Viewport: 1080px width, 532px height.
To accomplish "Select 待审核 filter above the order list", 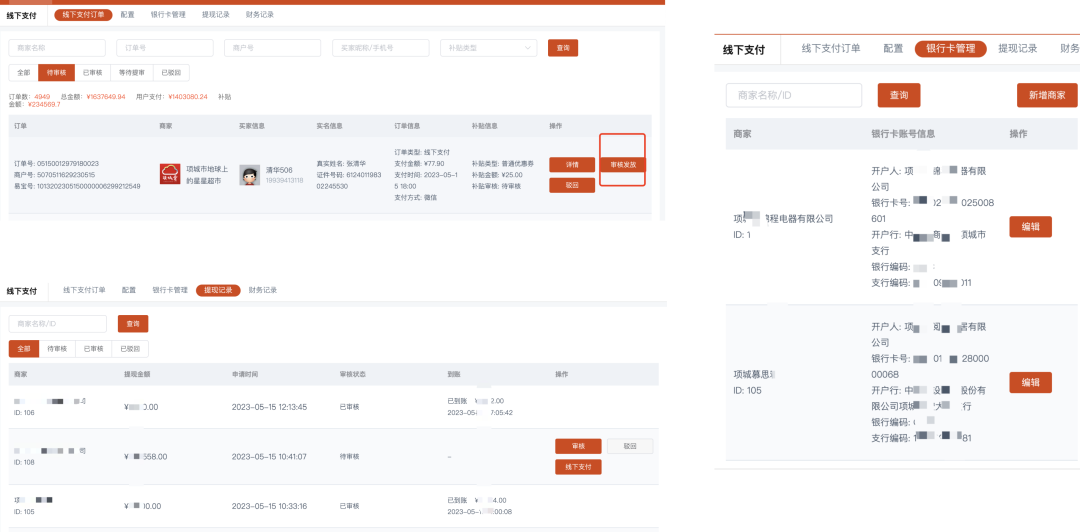I will click(x=56, y=72).
